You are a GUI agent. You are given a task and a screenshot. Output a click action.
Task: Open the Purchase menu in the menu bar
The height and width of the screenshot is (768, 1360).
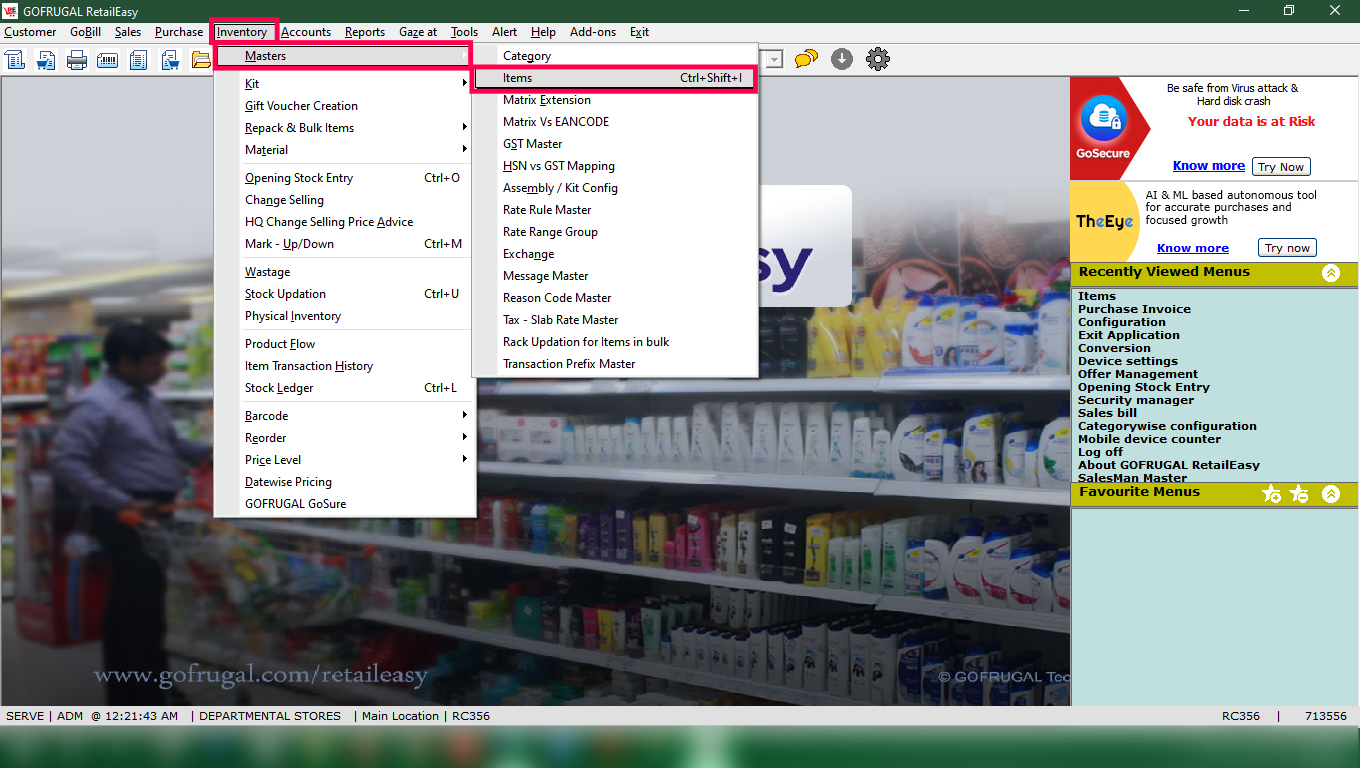tap(179, 32)
